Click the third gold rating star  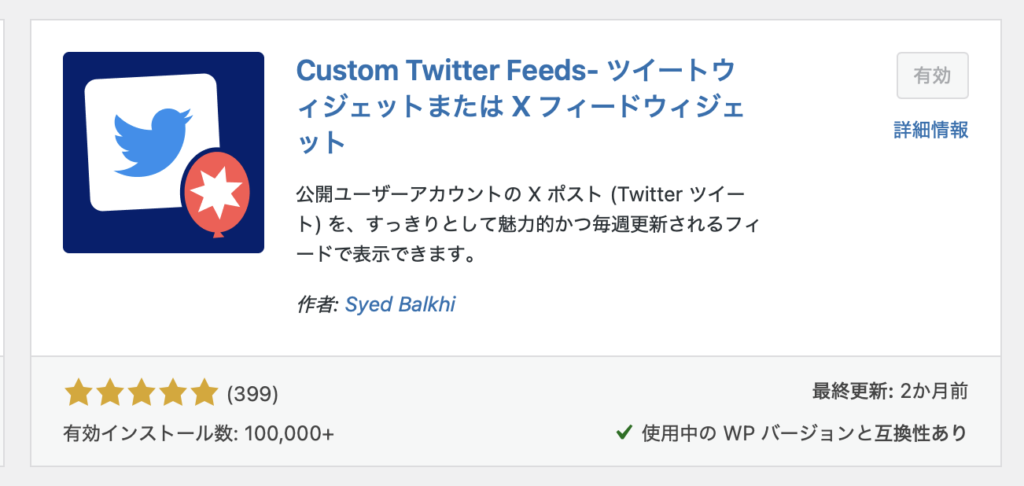(x=140, y=393)
